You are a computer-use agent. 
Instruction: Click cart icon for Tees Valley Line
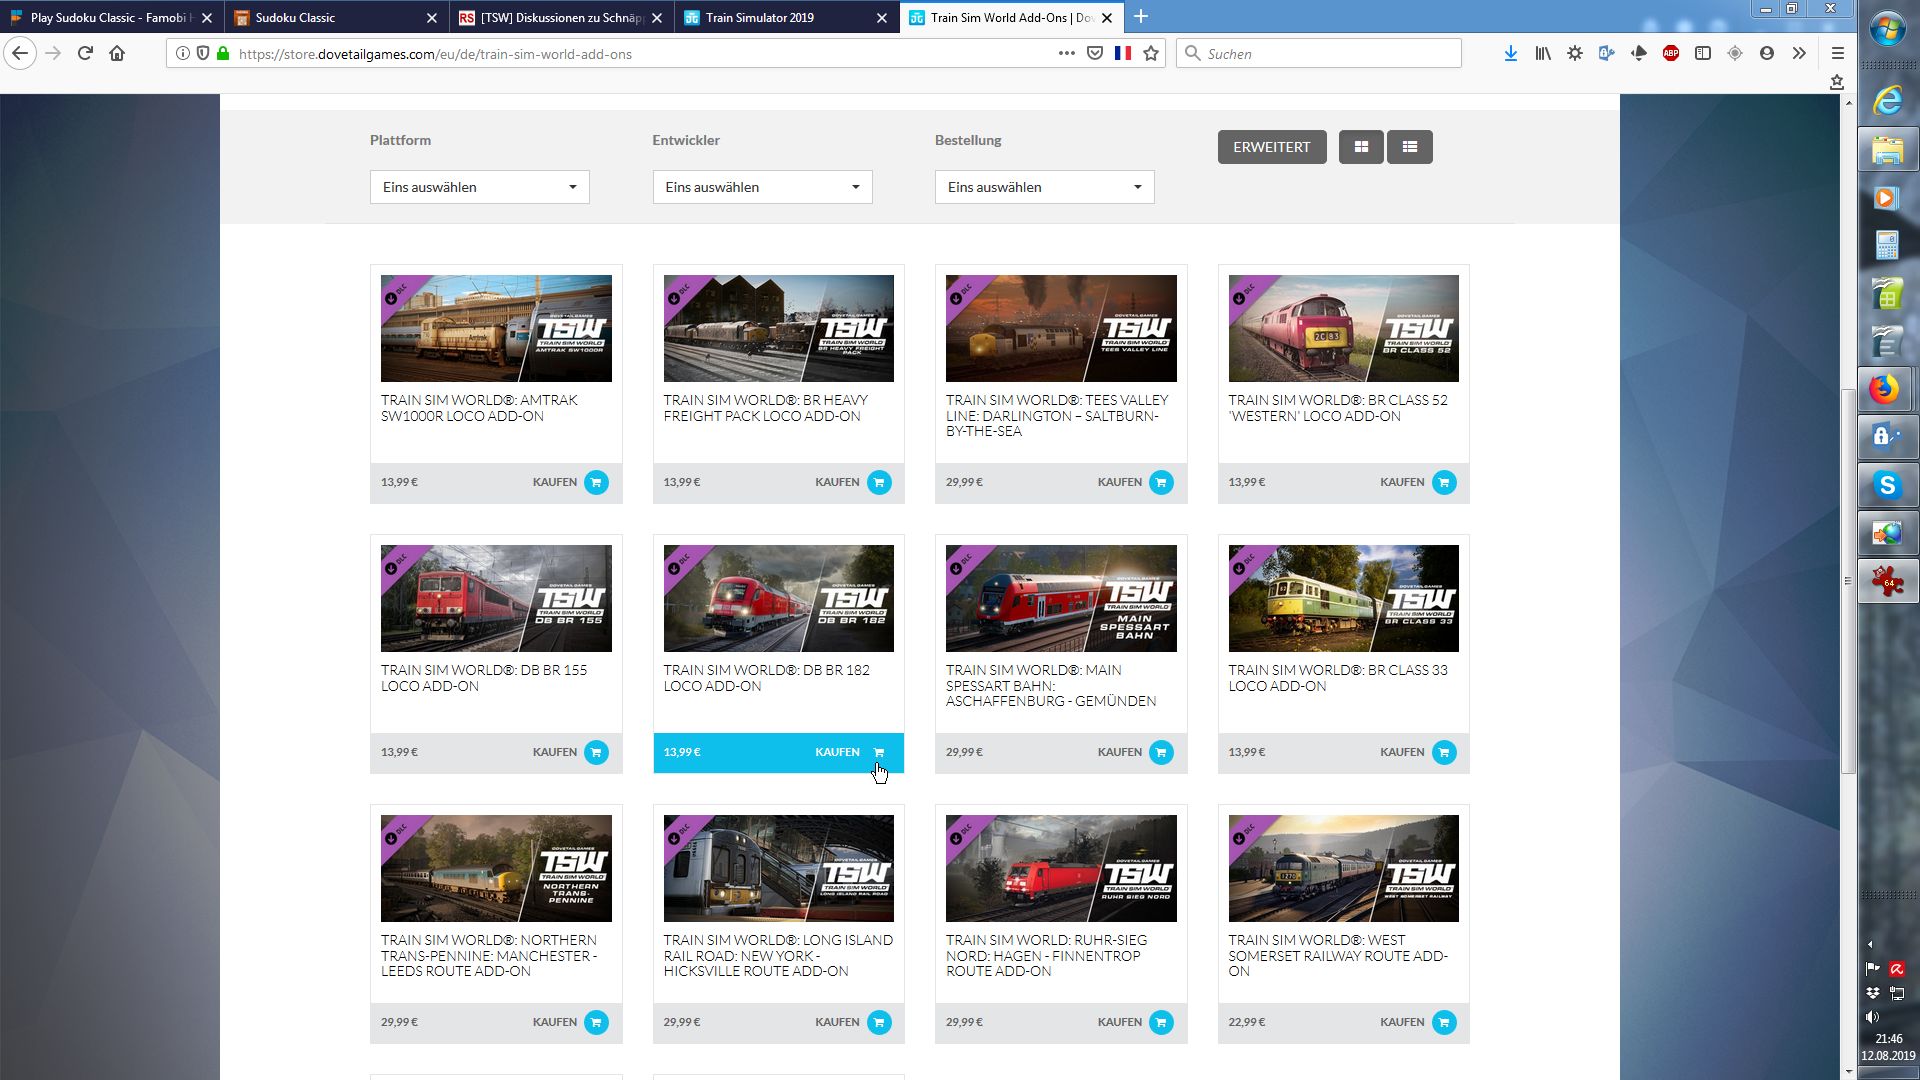(1161, 482)
